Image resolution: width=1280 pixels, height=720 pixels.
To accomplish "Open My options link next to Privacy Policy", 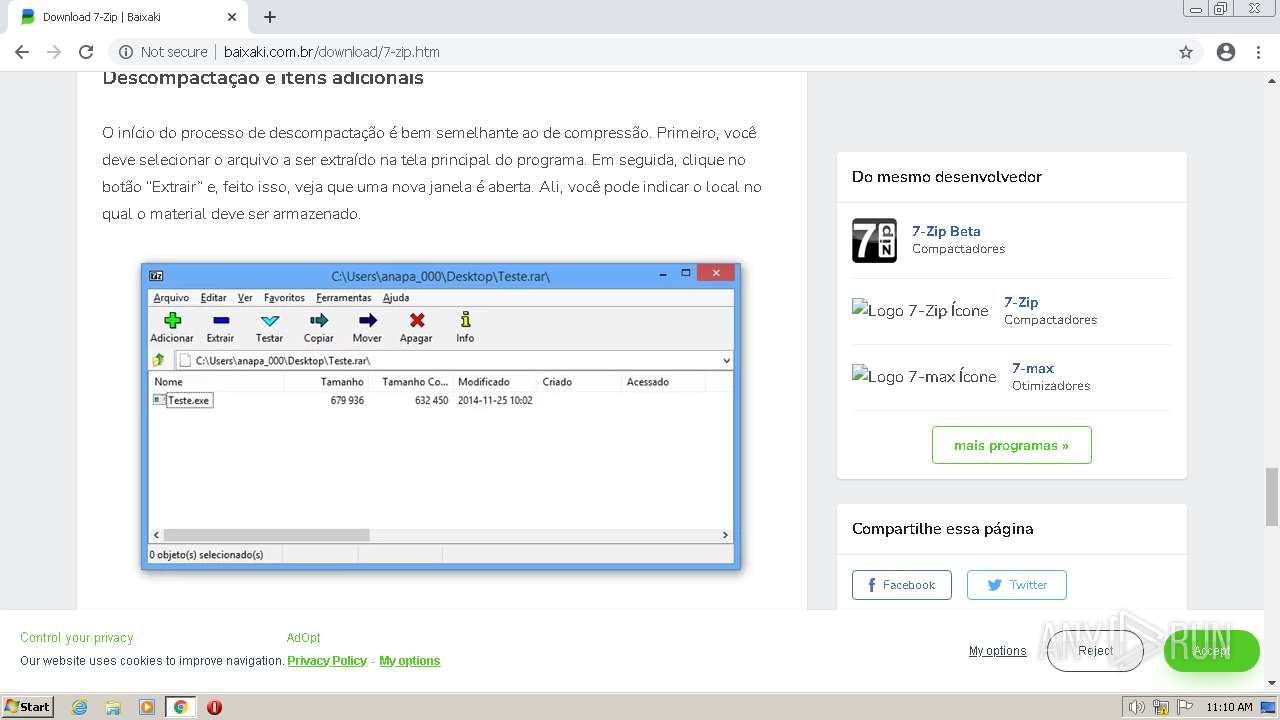I will [x=410, y=661].
